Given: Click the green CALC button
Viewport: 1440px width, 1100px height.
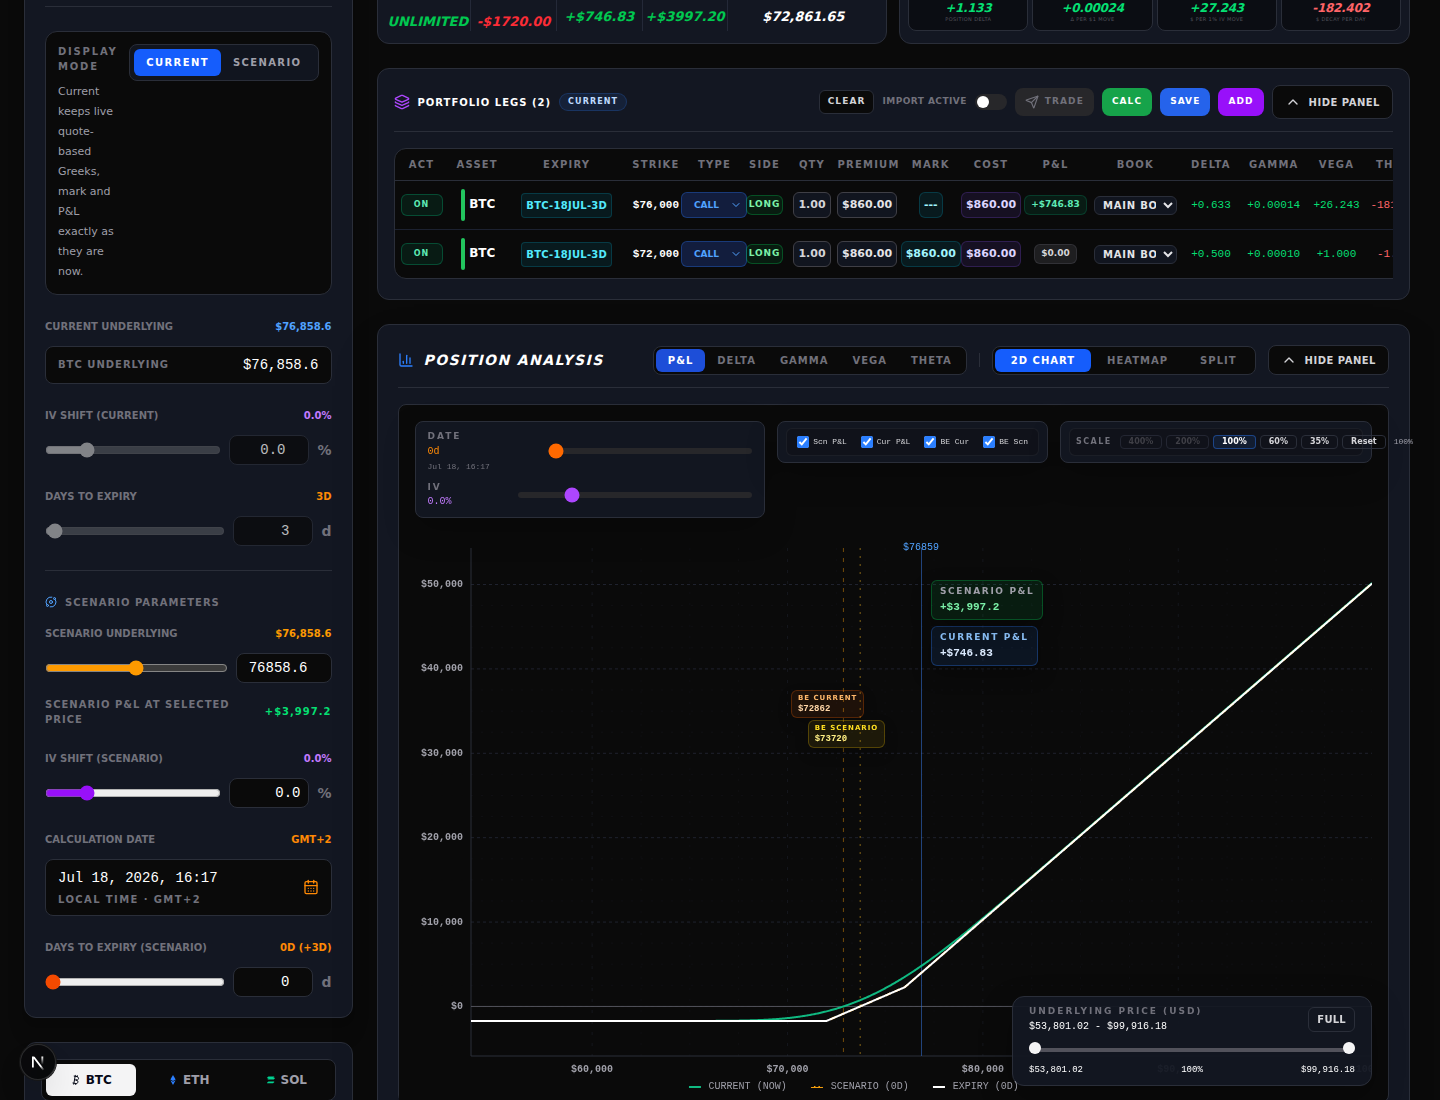Looking at the screenshot, I should click(1127, 102).
